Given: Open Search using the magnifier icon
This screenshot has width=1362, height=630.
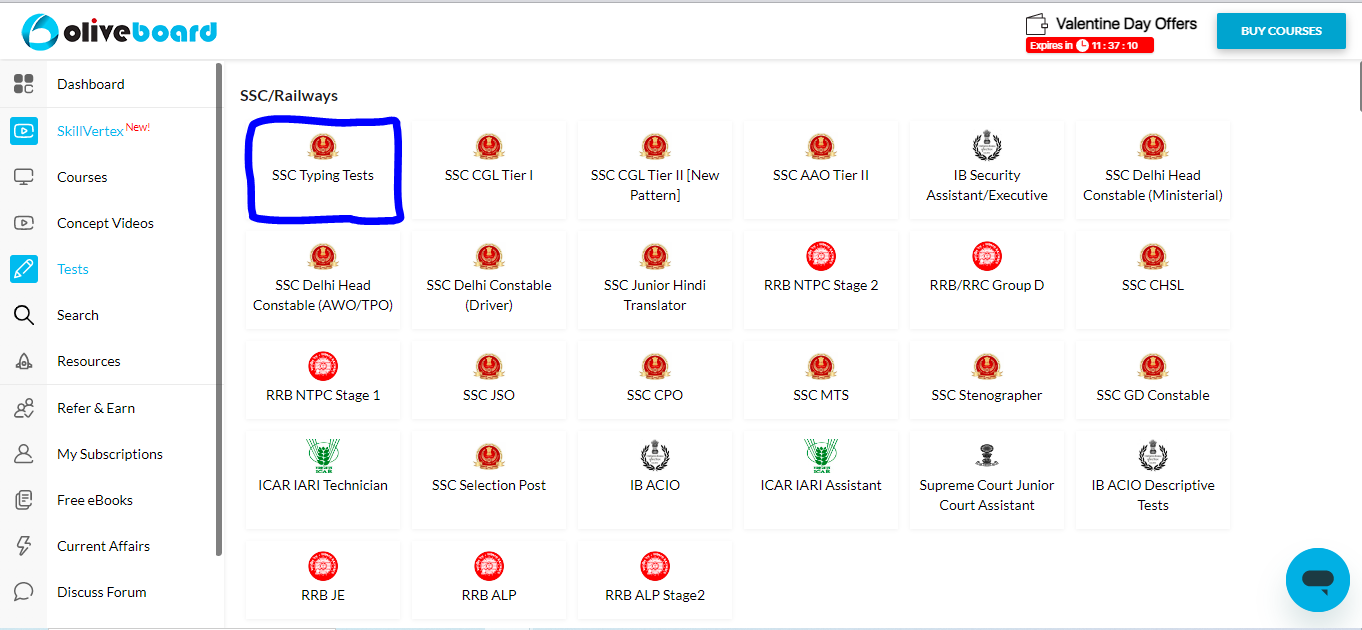Looking at the screenshot, I should 24,315.
